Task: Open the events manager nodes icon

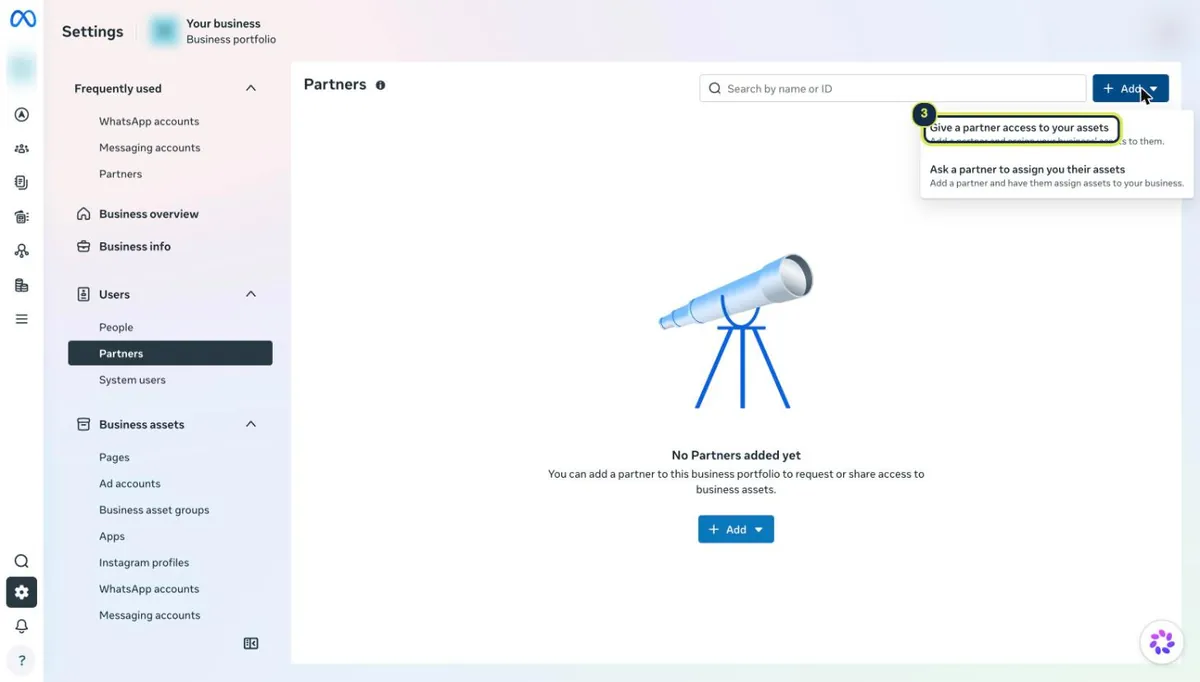Action: click(x=22, y=251)
